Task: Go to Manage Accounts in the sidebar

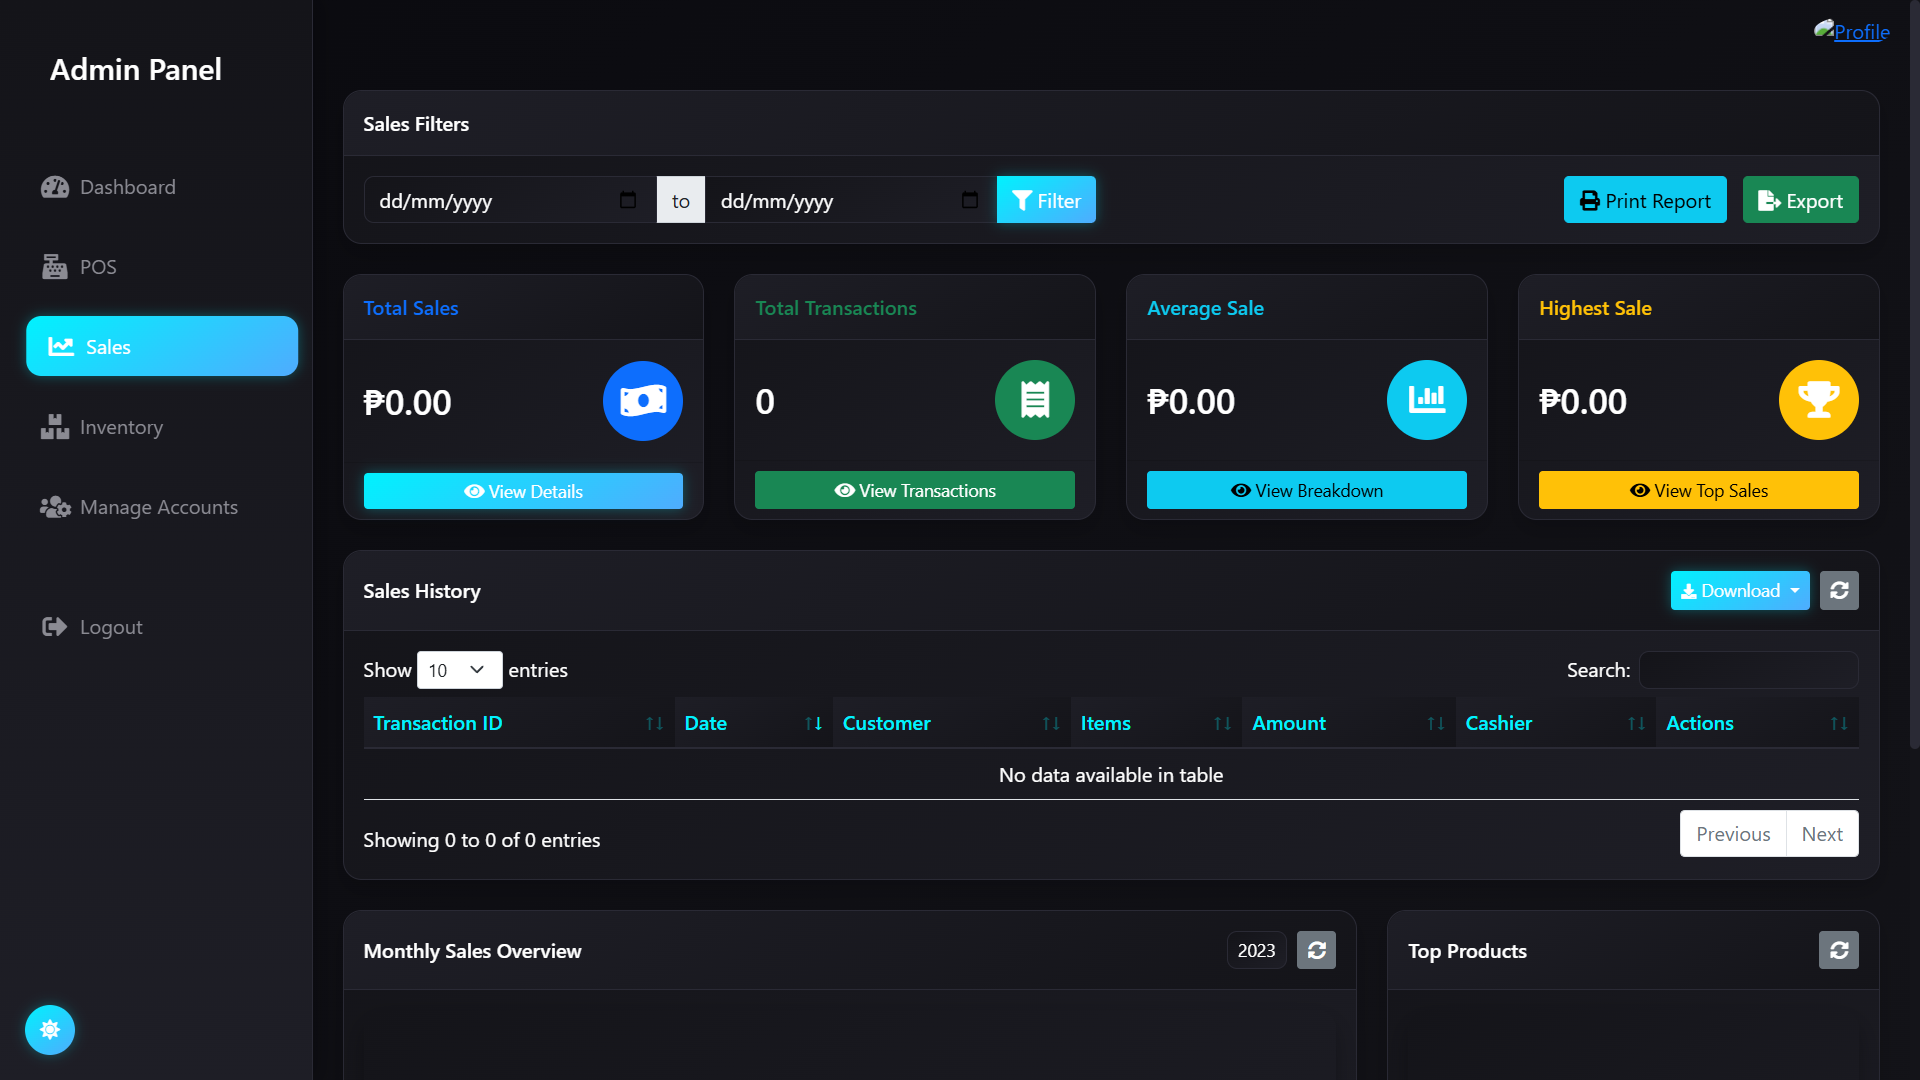Action: coord(158,507)
